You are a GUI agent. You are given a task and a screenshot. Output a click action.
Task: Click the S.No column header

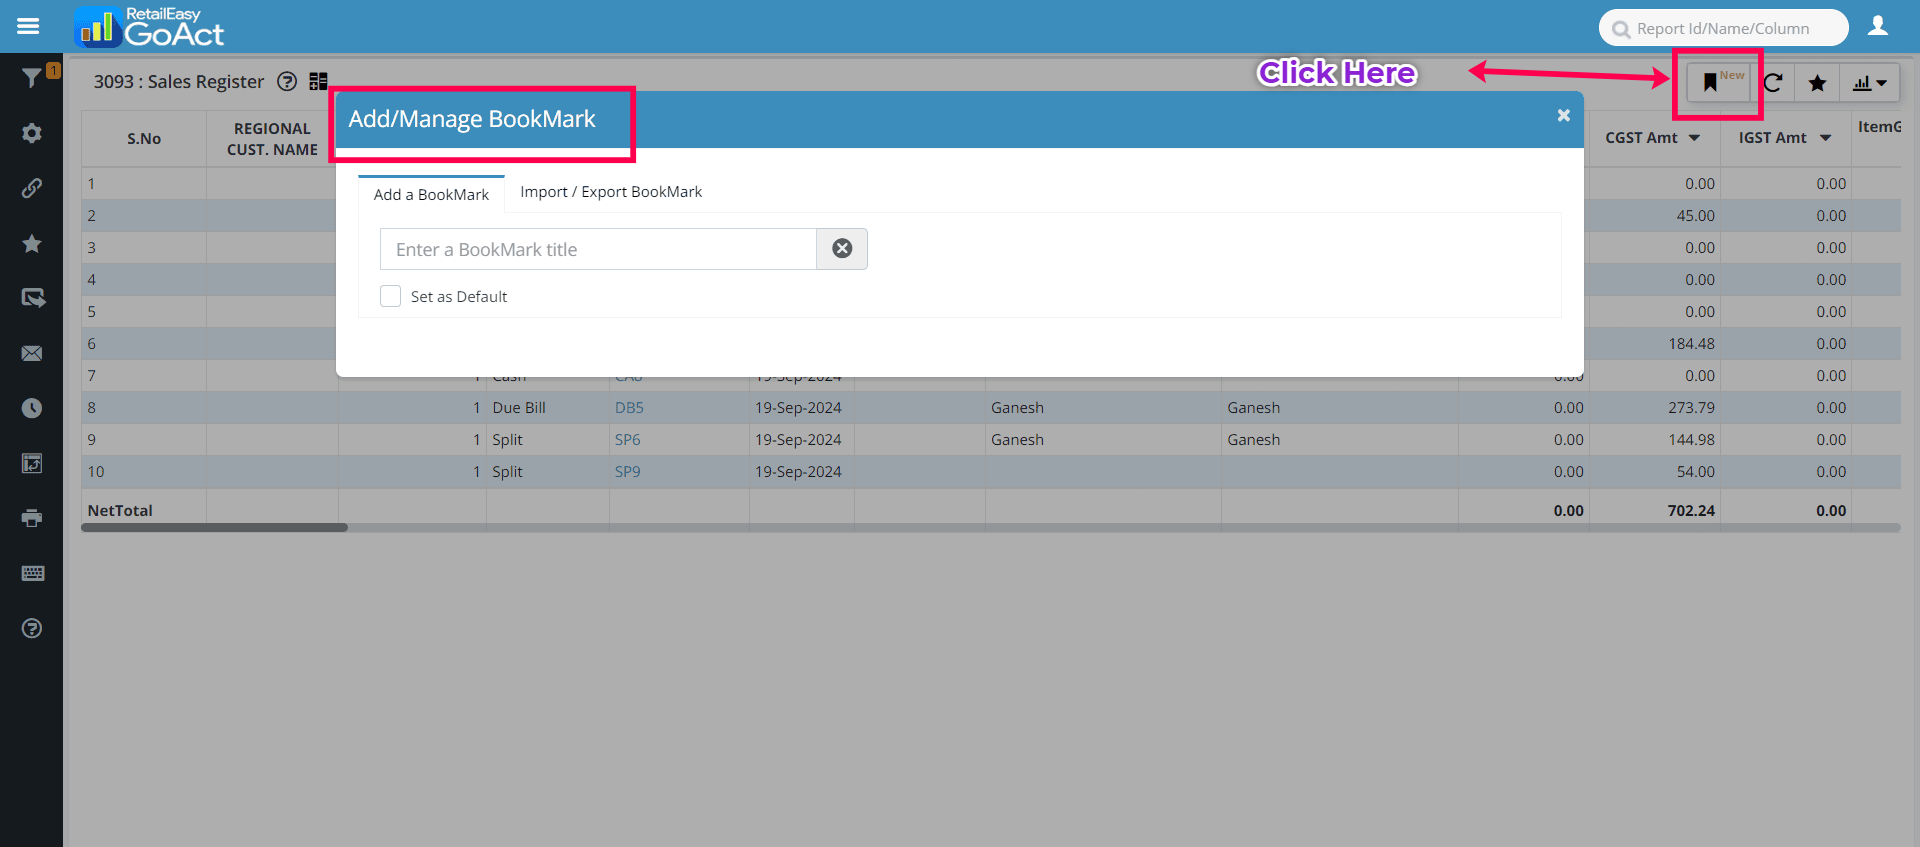[x=144, y=139]
